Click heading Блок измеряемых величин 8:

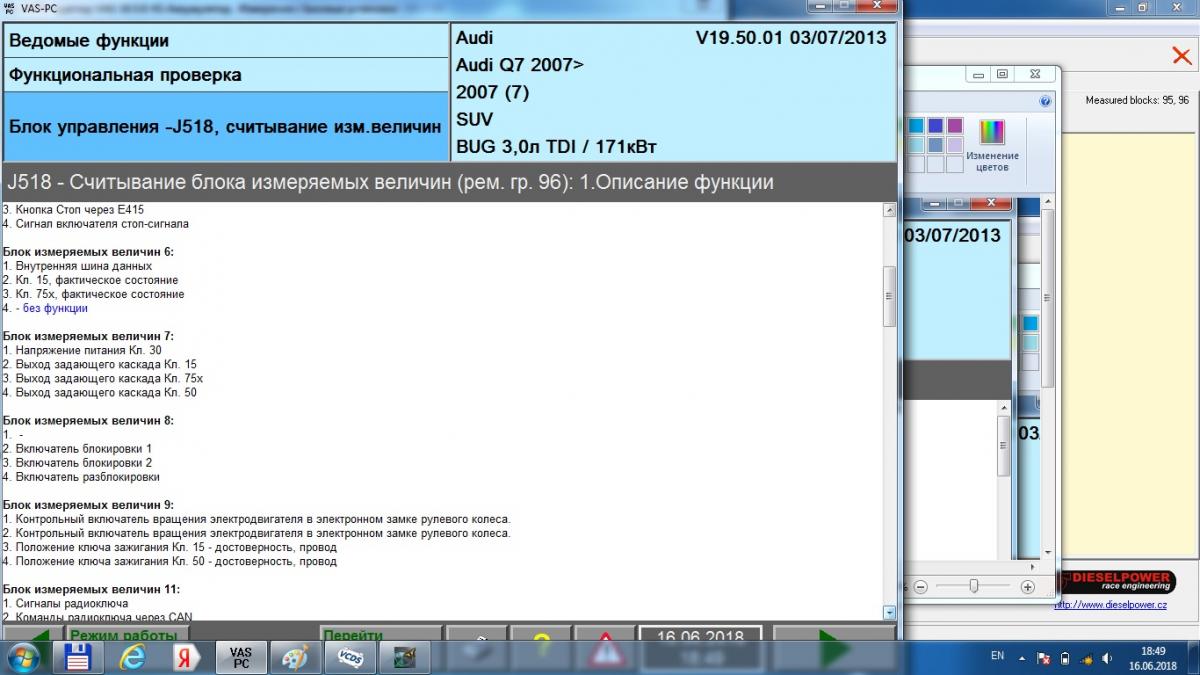pos(88,421)
